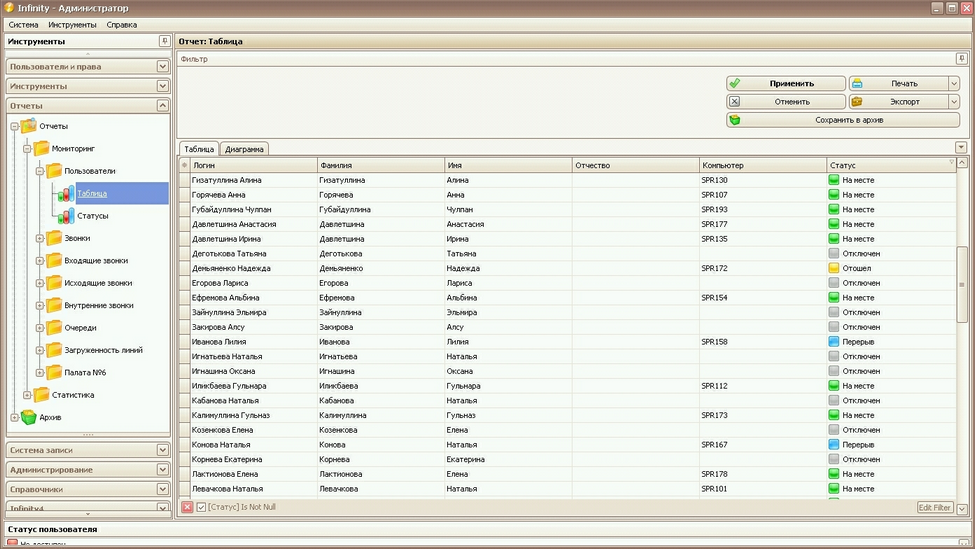Click the table vertical scrollbar thumb
975x549 pixels.
pyautogui.click(x=962, y=284)
